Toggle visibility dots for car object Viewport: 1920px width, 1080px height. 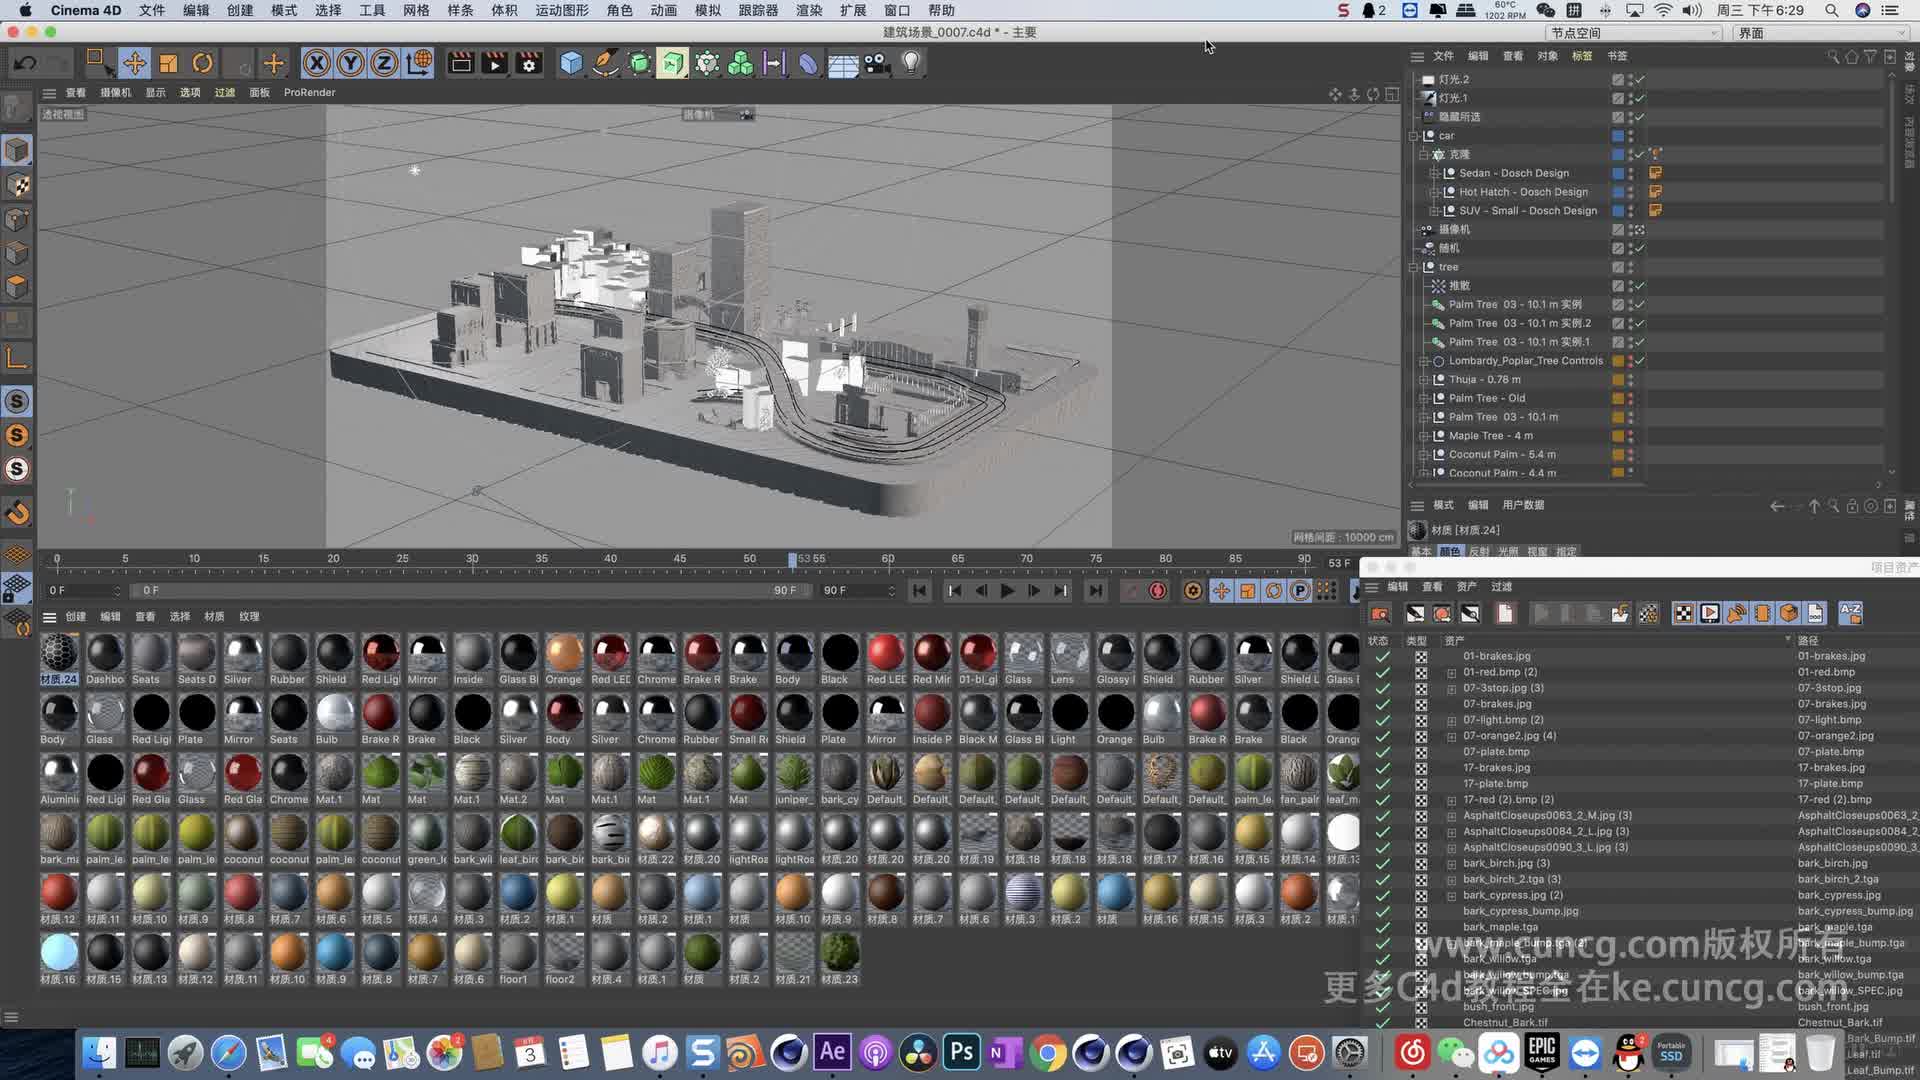1631,136
